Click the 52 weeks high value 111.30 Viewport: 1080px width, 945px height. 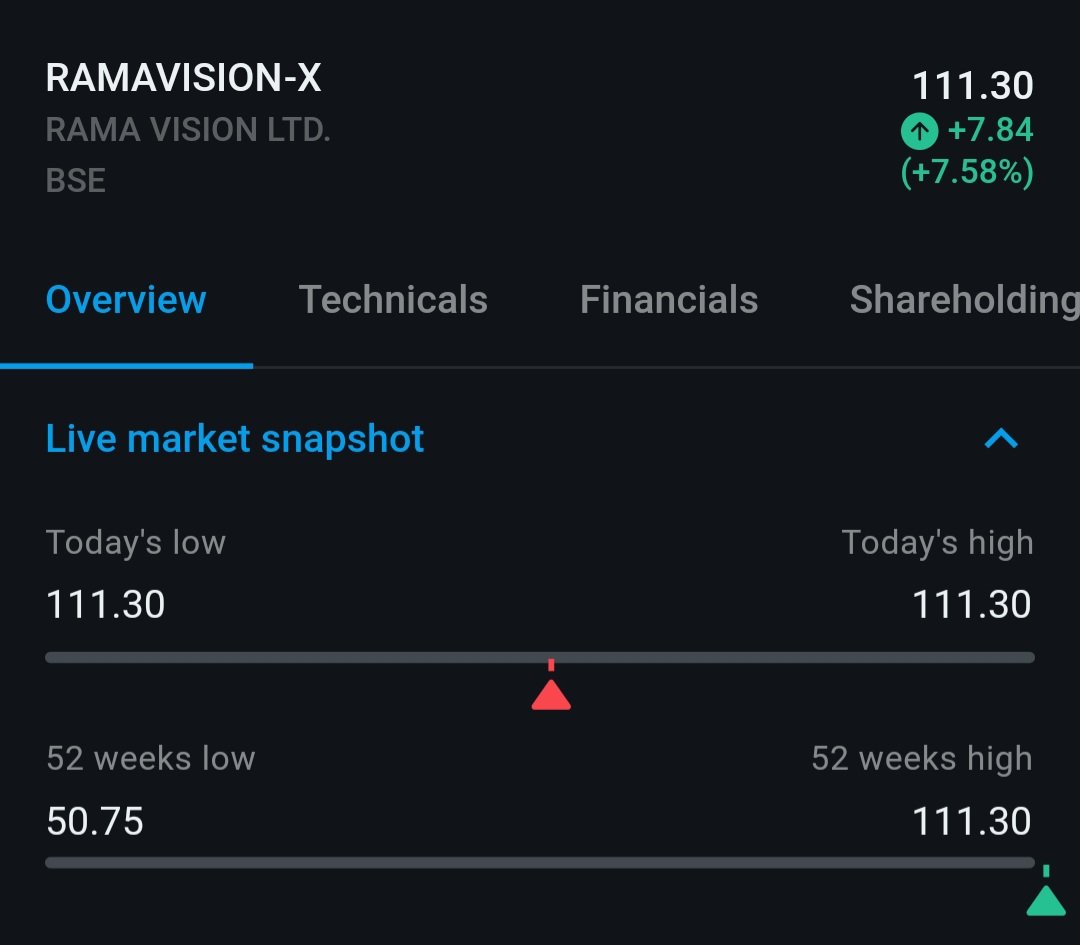[x=972, y=822]
